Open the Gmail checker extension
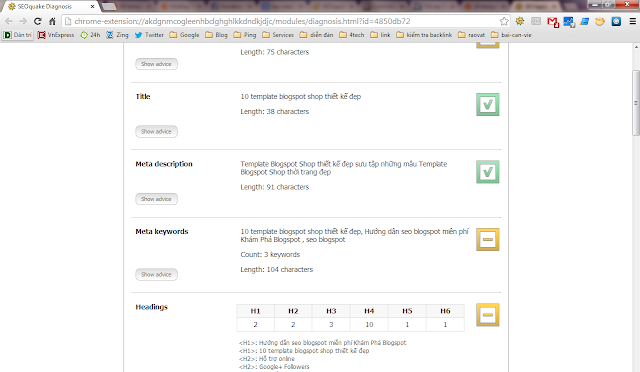640x372 pixels. coord(553,22)
